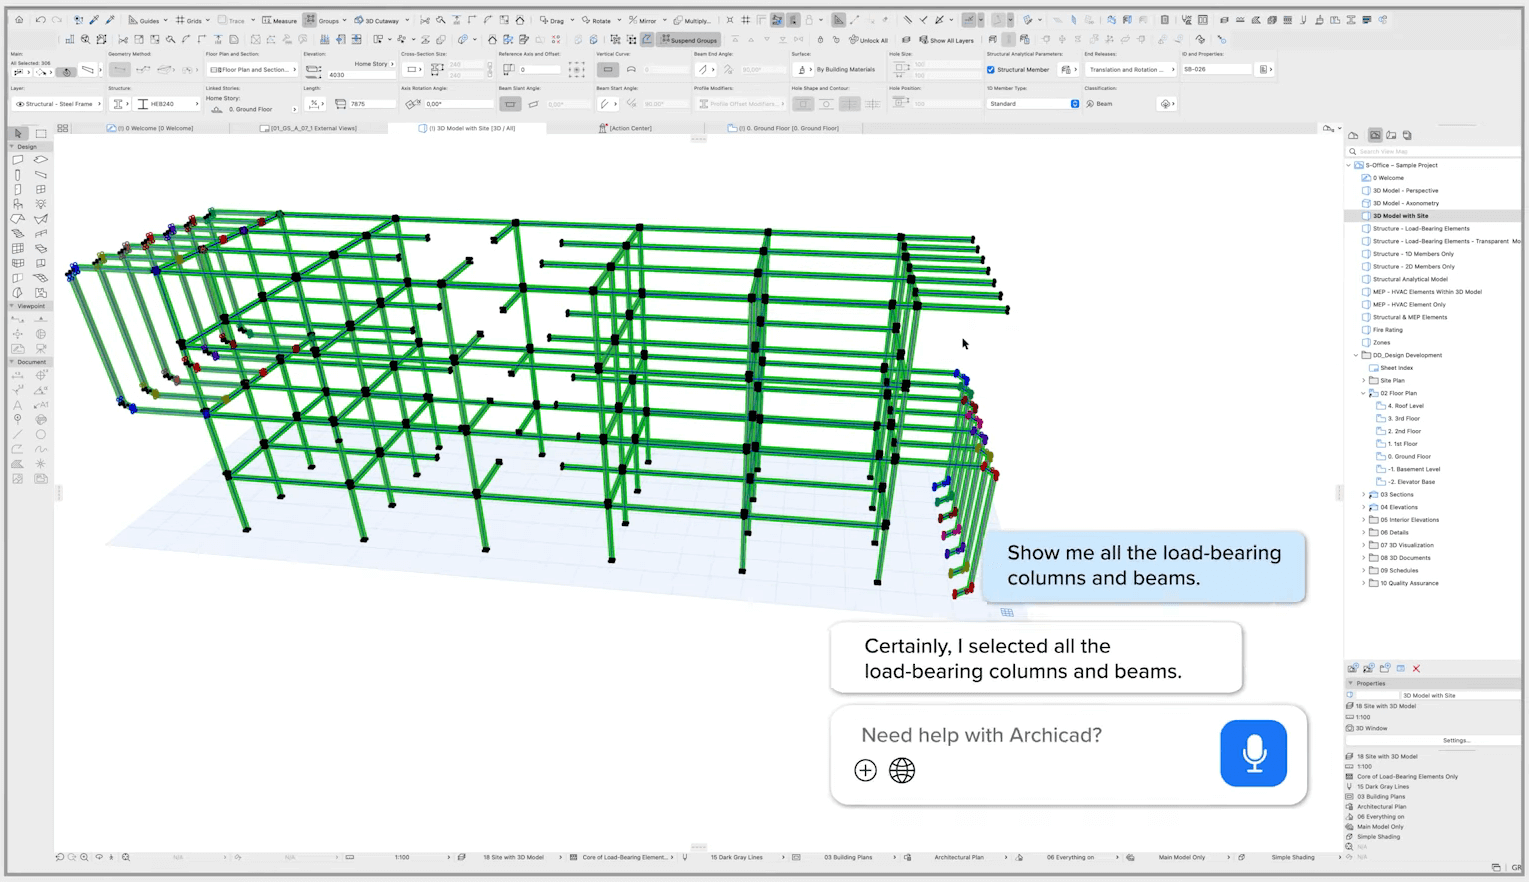Click the Unlock All button
1529x882 pixels.
[x=868, y=40]
